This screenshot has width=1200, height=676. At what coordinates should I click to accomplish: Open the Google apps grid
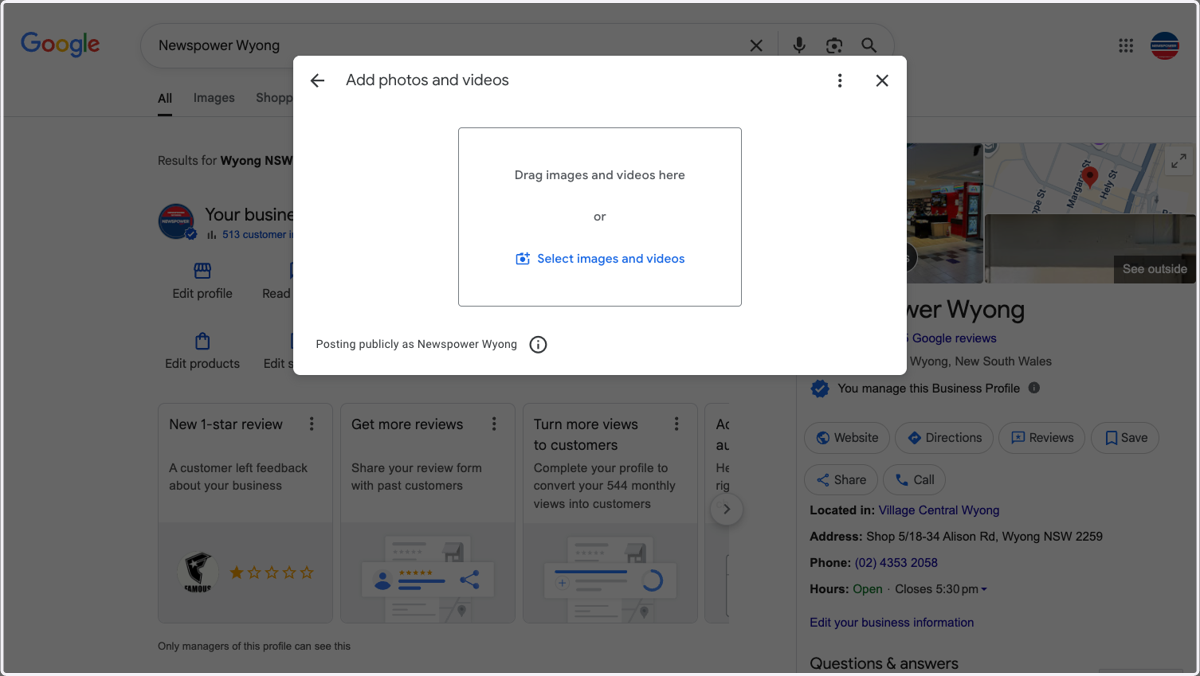click(1126, 45)
